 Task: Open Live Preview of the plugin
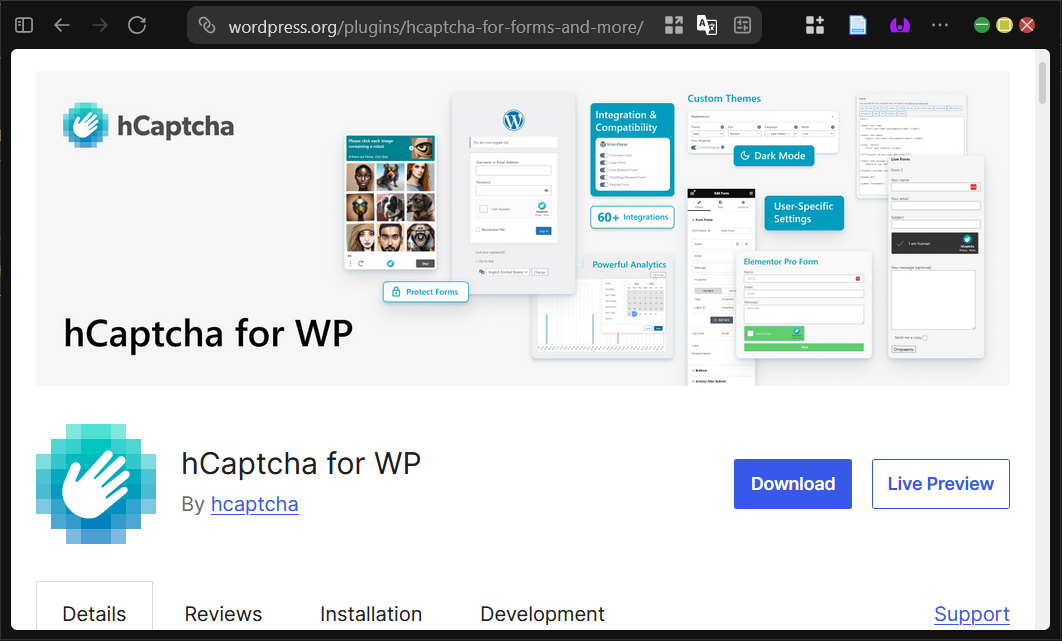pyautogui.click(x=940, y=484)
